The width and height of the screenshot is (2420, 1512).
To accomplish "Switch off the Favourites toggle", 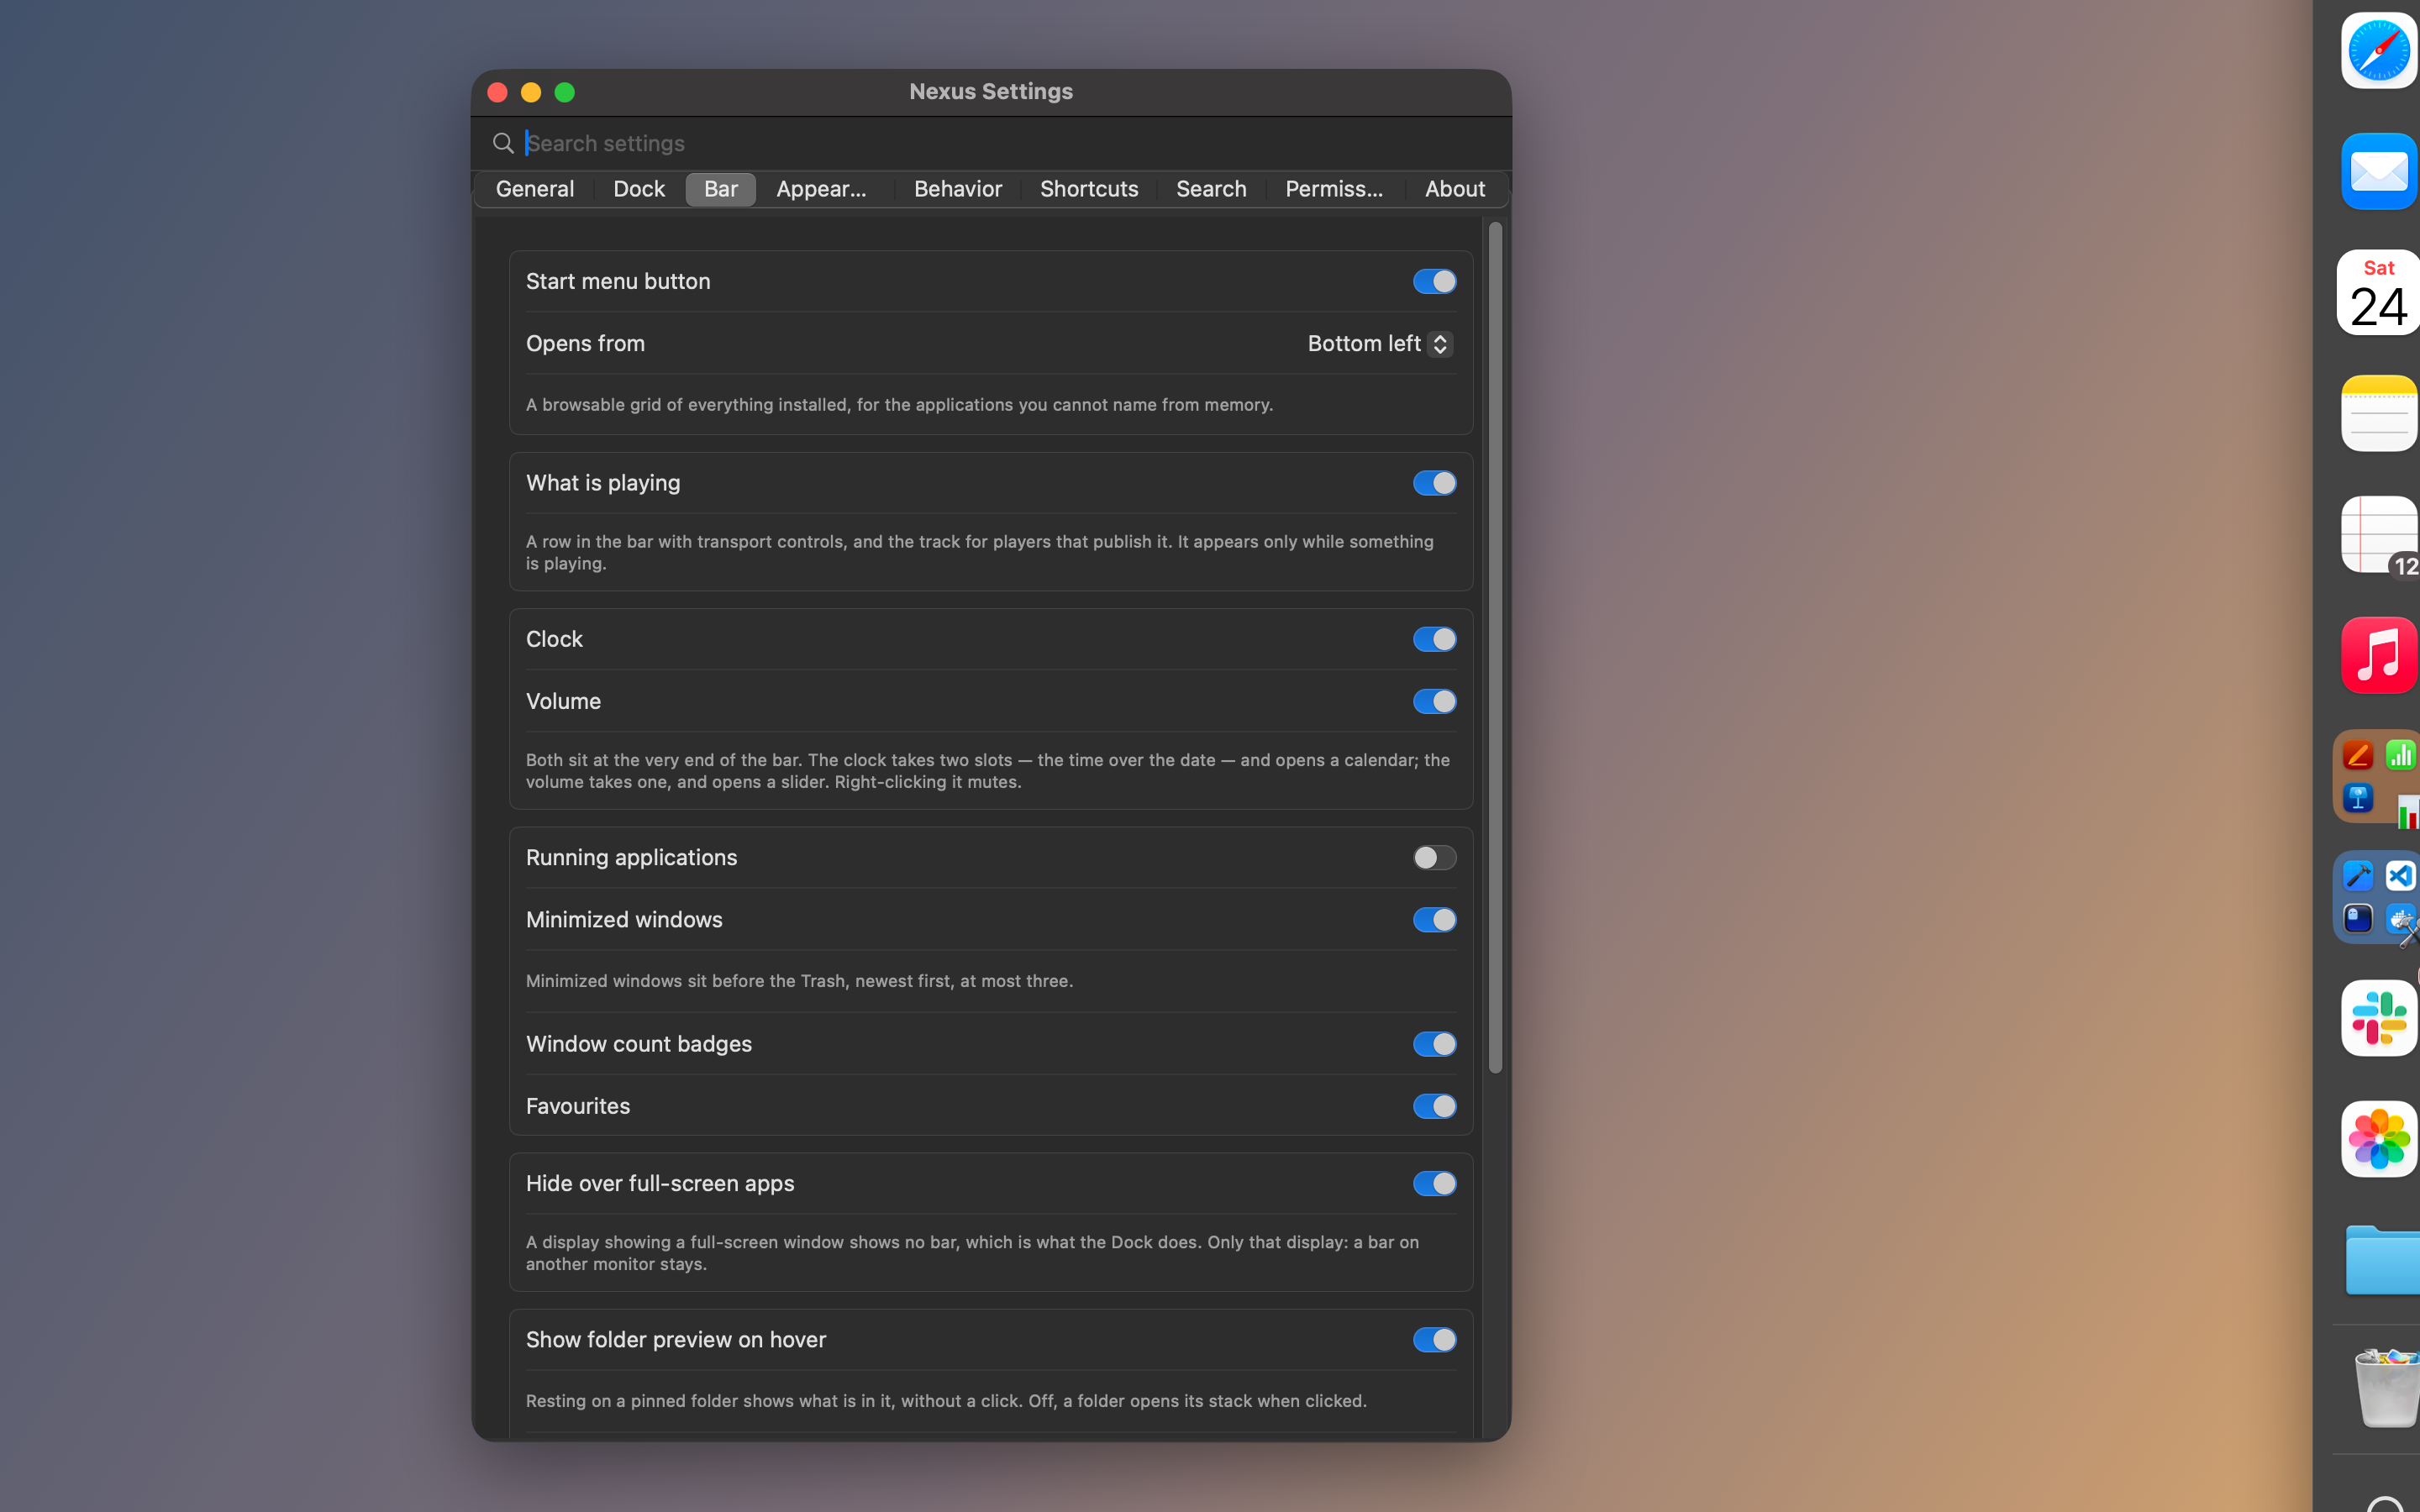I will (x=1434, y=1106).
